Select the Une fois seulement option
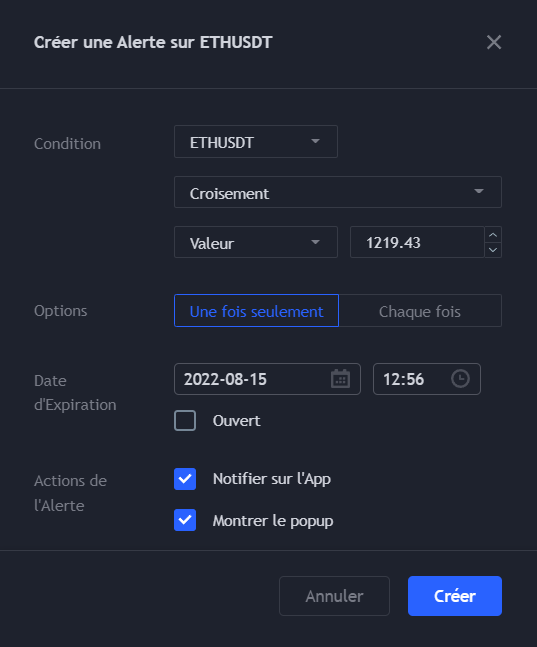The image size is (537, 647). [x=256, y=311]
